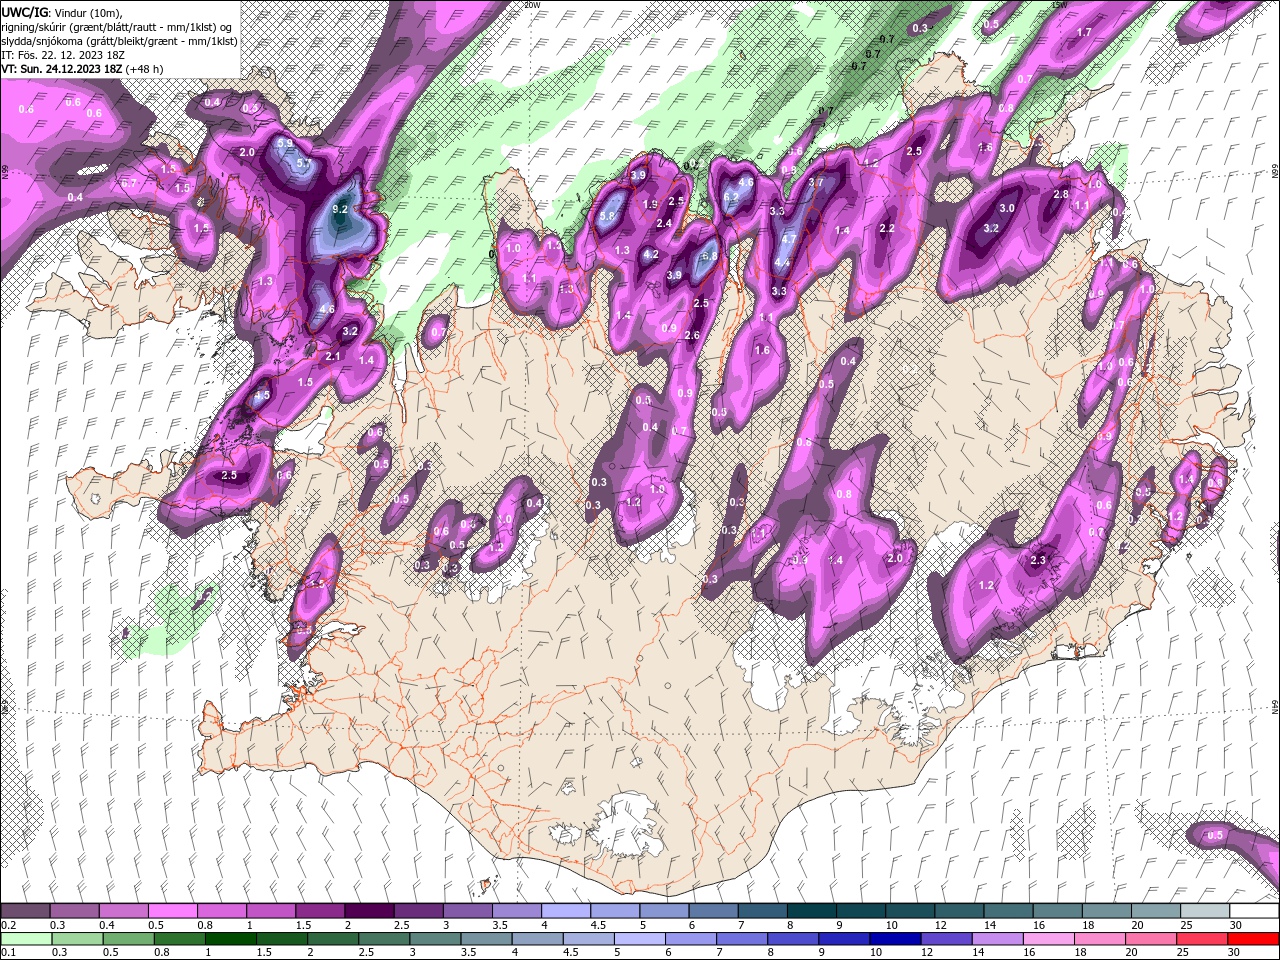Pick the dark teal 9–10 snow legend swatch
Screen dimensions: 1280x960
pyautogui.click(x=861, y=911)
